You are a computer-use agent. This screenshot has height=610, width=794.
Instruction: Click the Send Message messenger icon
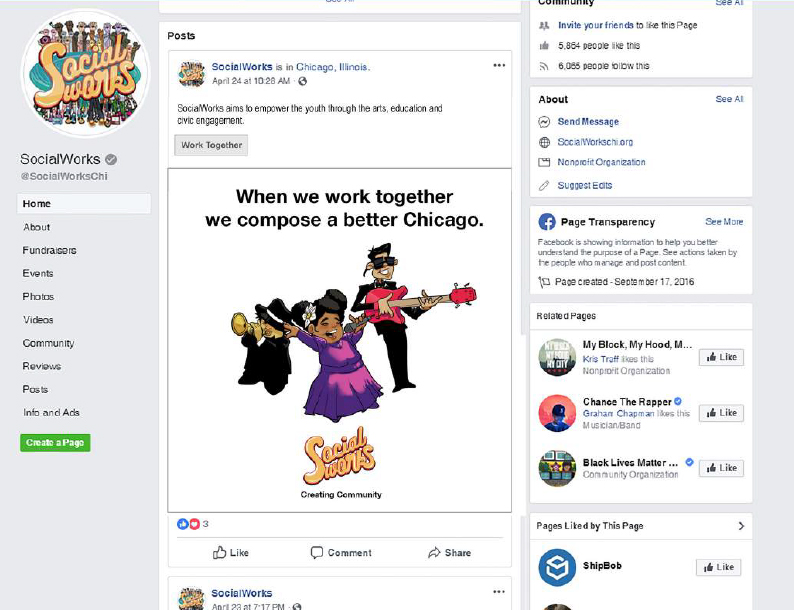[544, 122]
